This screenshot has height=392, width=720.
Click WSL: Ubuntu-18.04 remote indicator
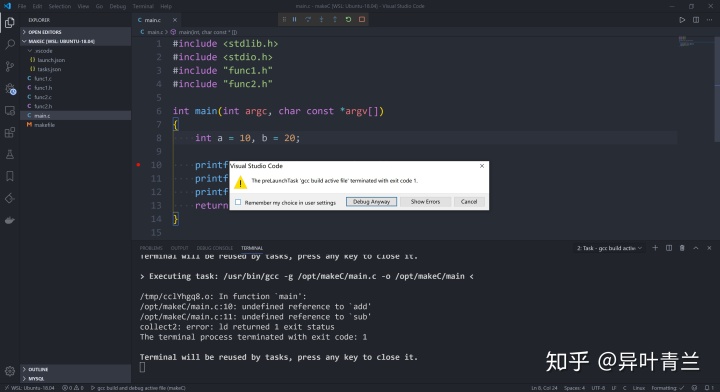coord(29,388)
